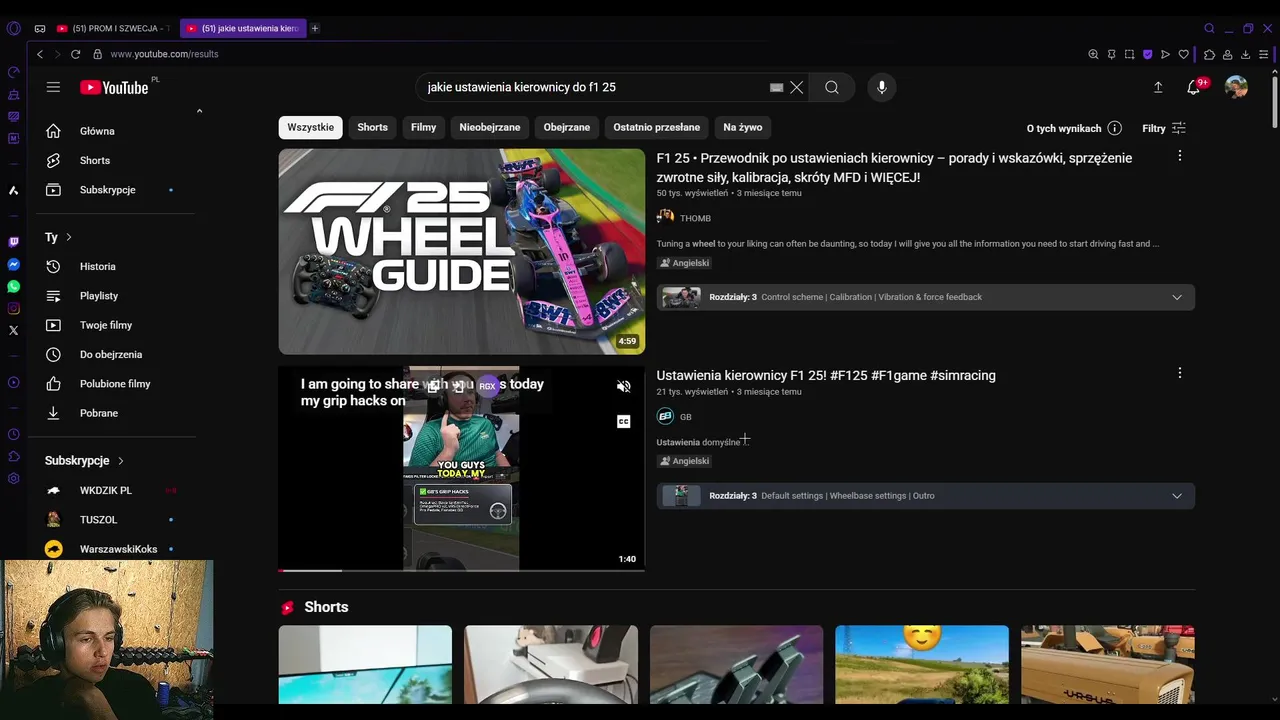Open more options for F1 25 Przewodnik video

tap(1180, 156)
